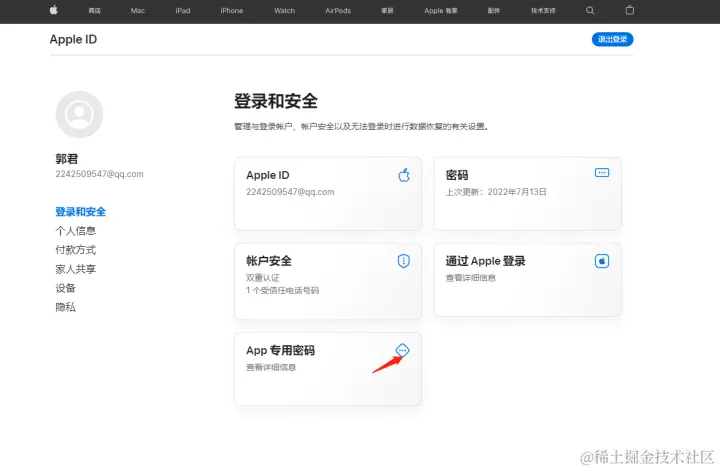Image resolution: width=720 pixels, height=471 pixels.
Task: Click the Apple ID card apple icon
Action: pyautogui.click(x=404, y=175)
